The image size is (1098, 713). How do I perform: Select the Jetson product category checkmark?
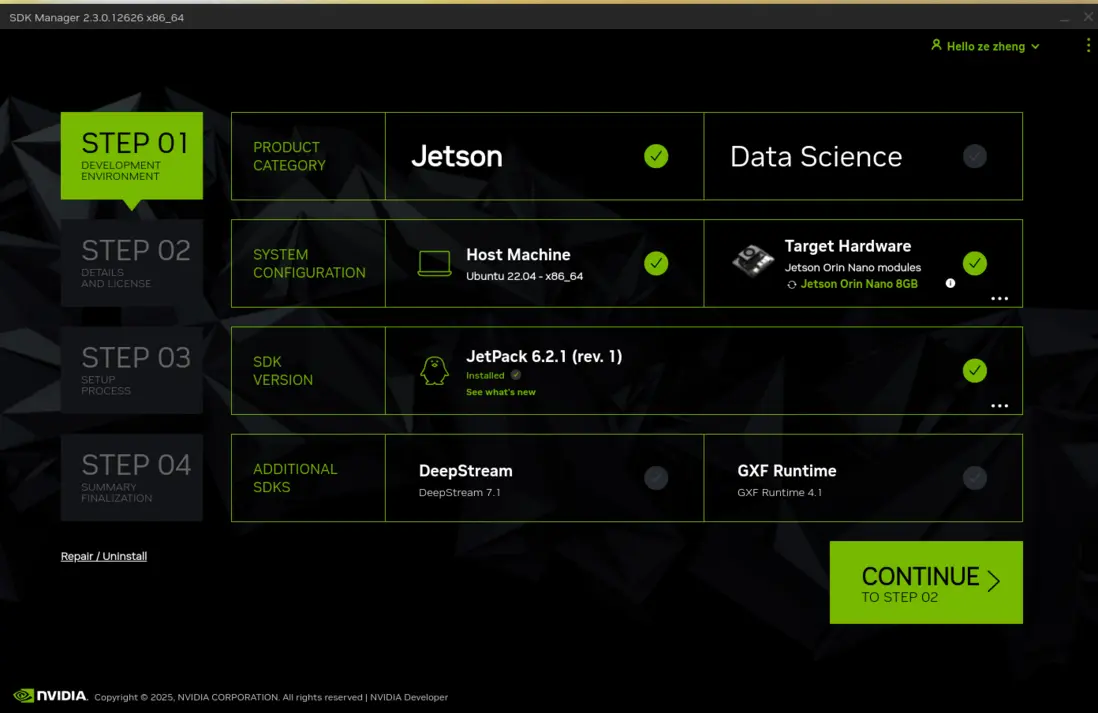pos(656,156)
